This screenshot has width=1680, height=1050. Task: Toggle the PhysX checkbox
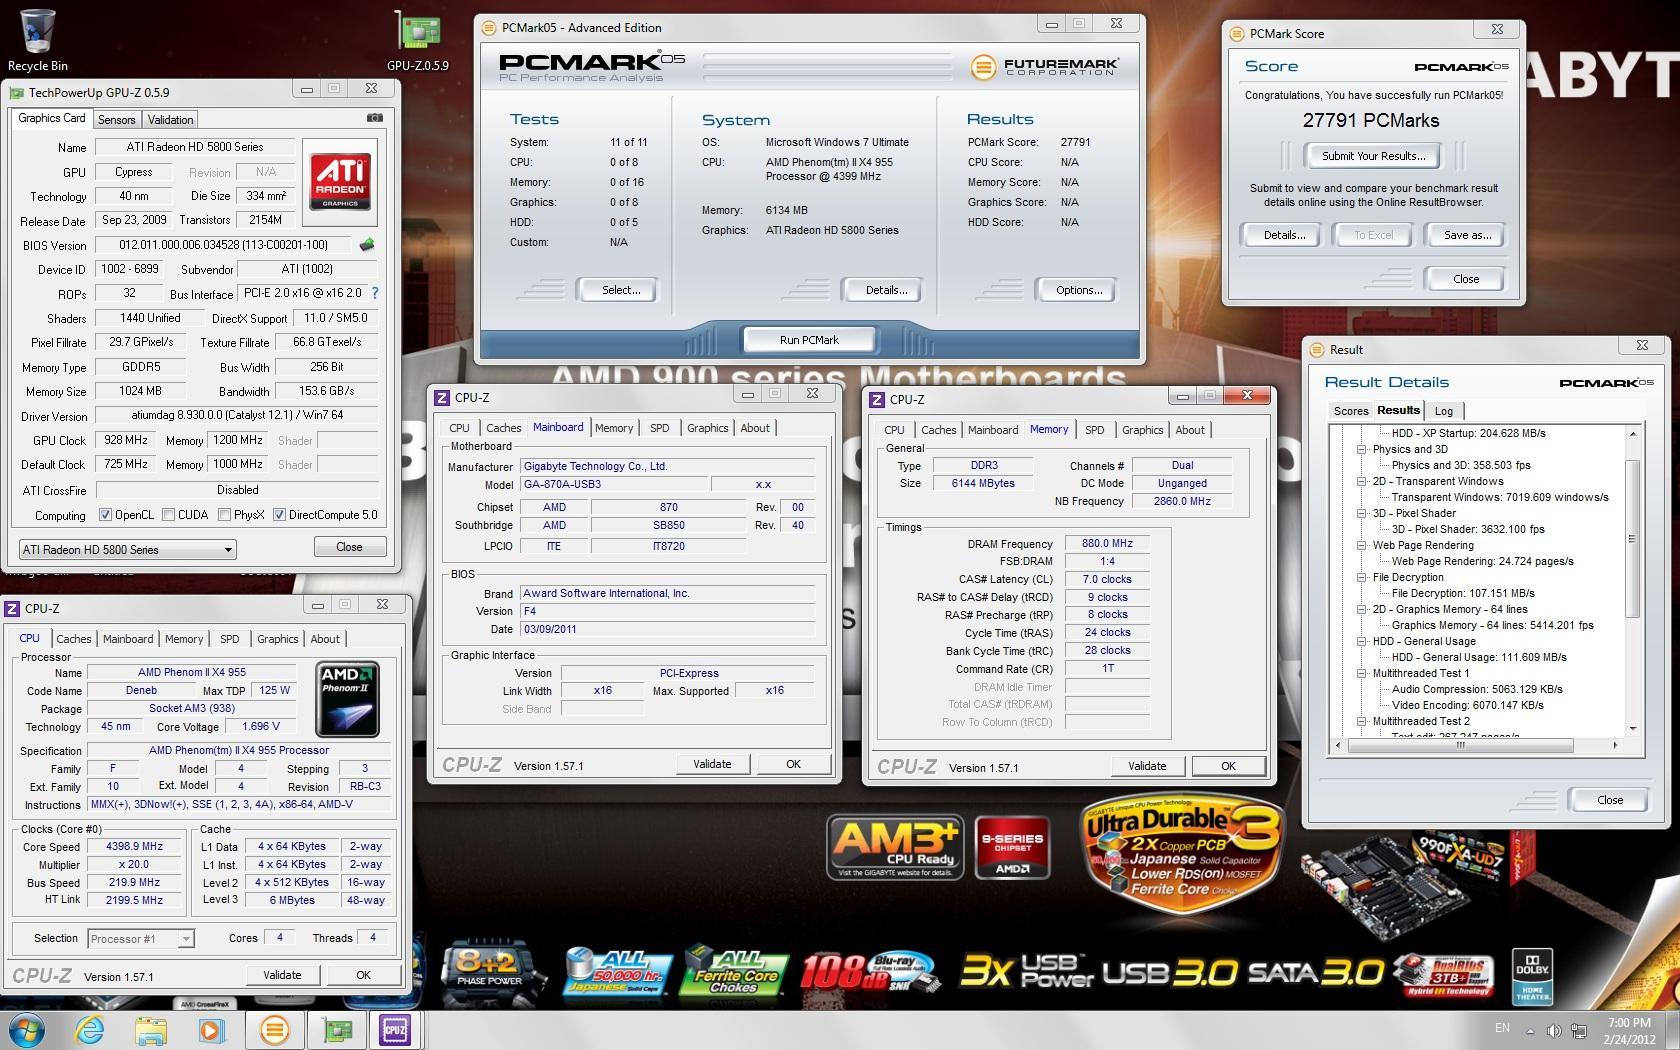pos(223,515)
